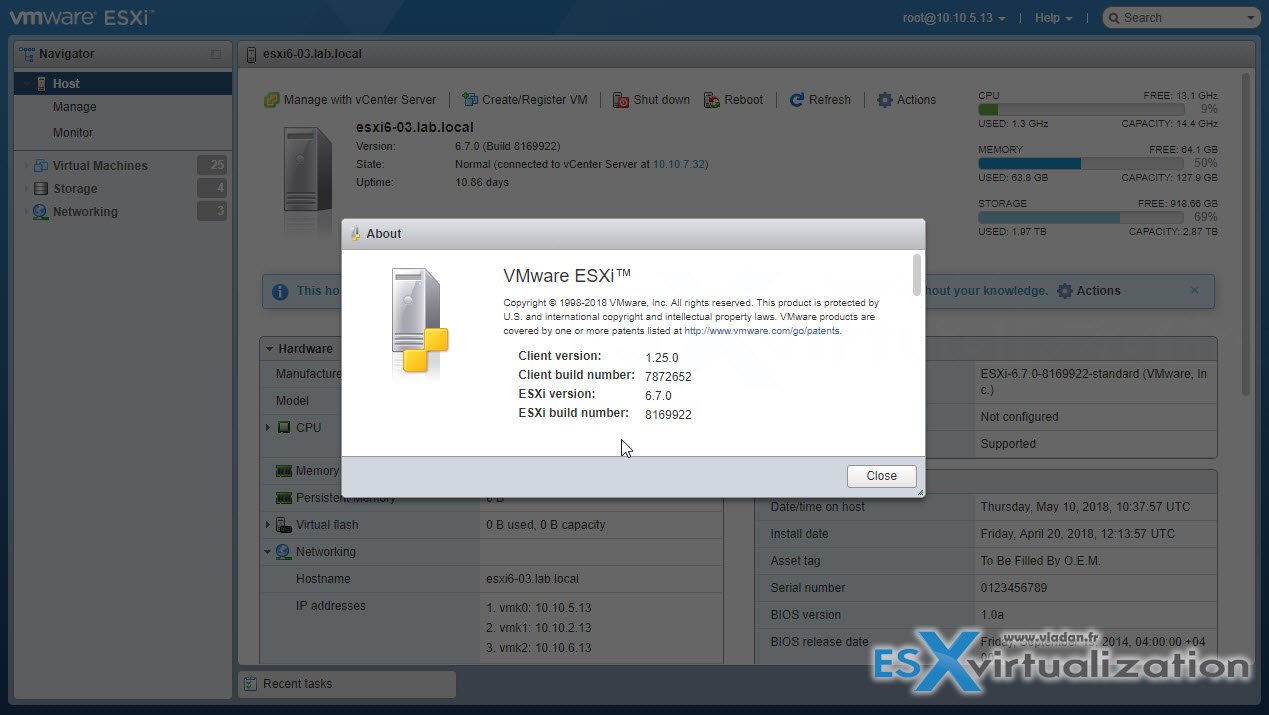
Task: Expand Networking in the Navigator tree
Action: [x=26, y=212]
